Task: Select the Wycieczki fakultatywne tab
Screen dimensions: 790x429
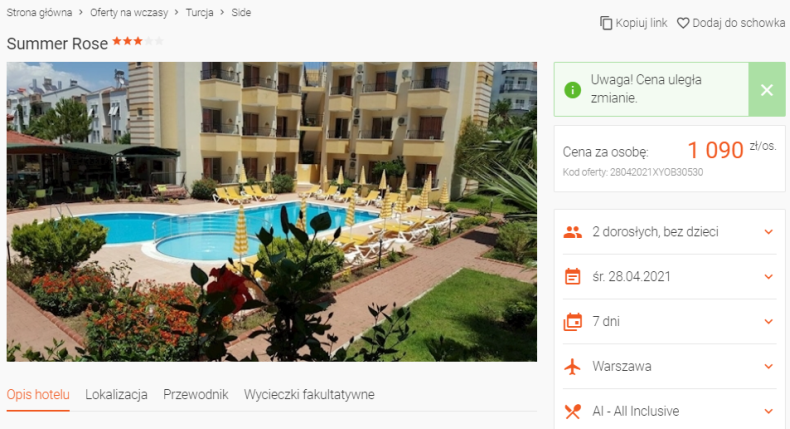Action: pyautogui.click(x=309, y=394)
